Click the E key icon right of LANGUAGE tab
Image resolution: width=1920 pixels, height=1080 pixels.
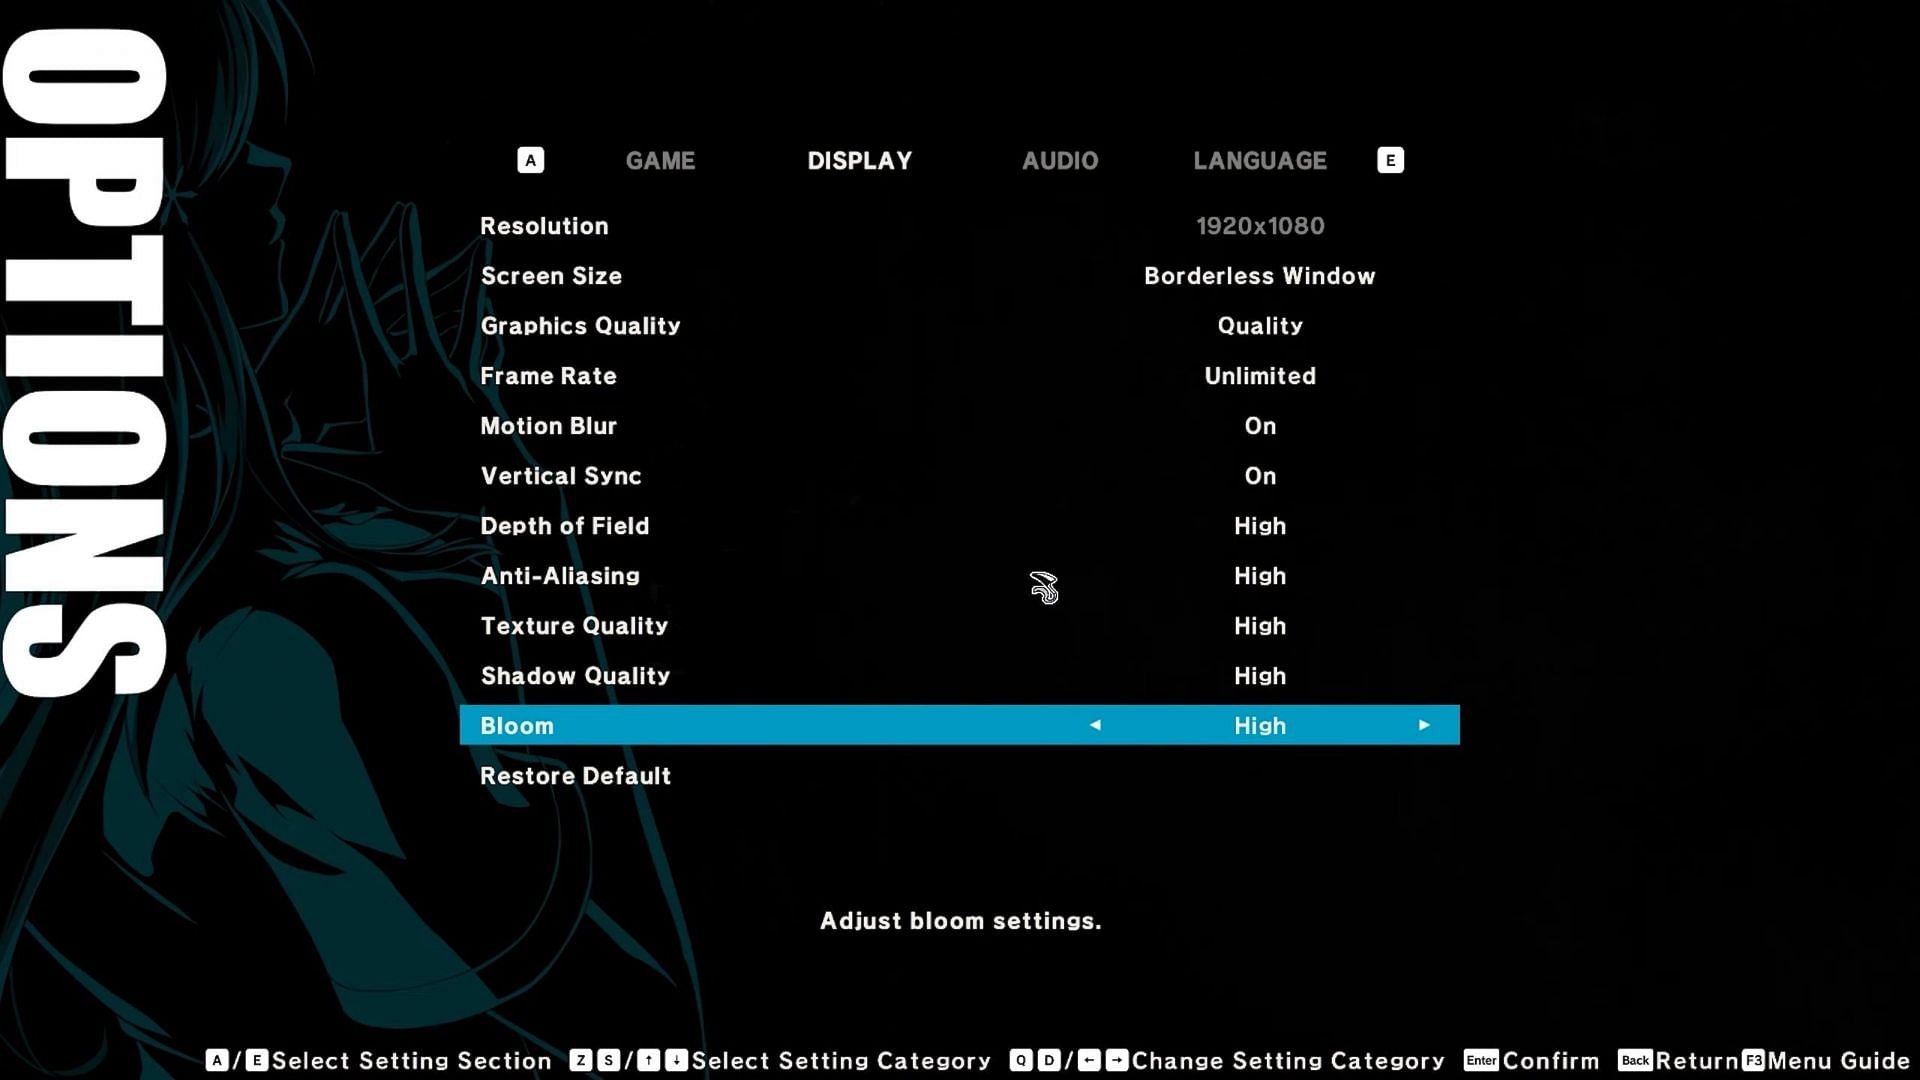[x=1390, y=160]
